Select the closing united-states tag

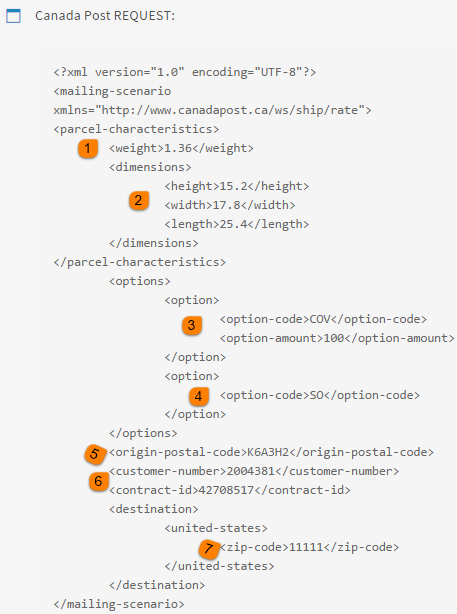(x=220, y=566)
